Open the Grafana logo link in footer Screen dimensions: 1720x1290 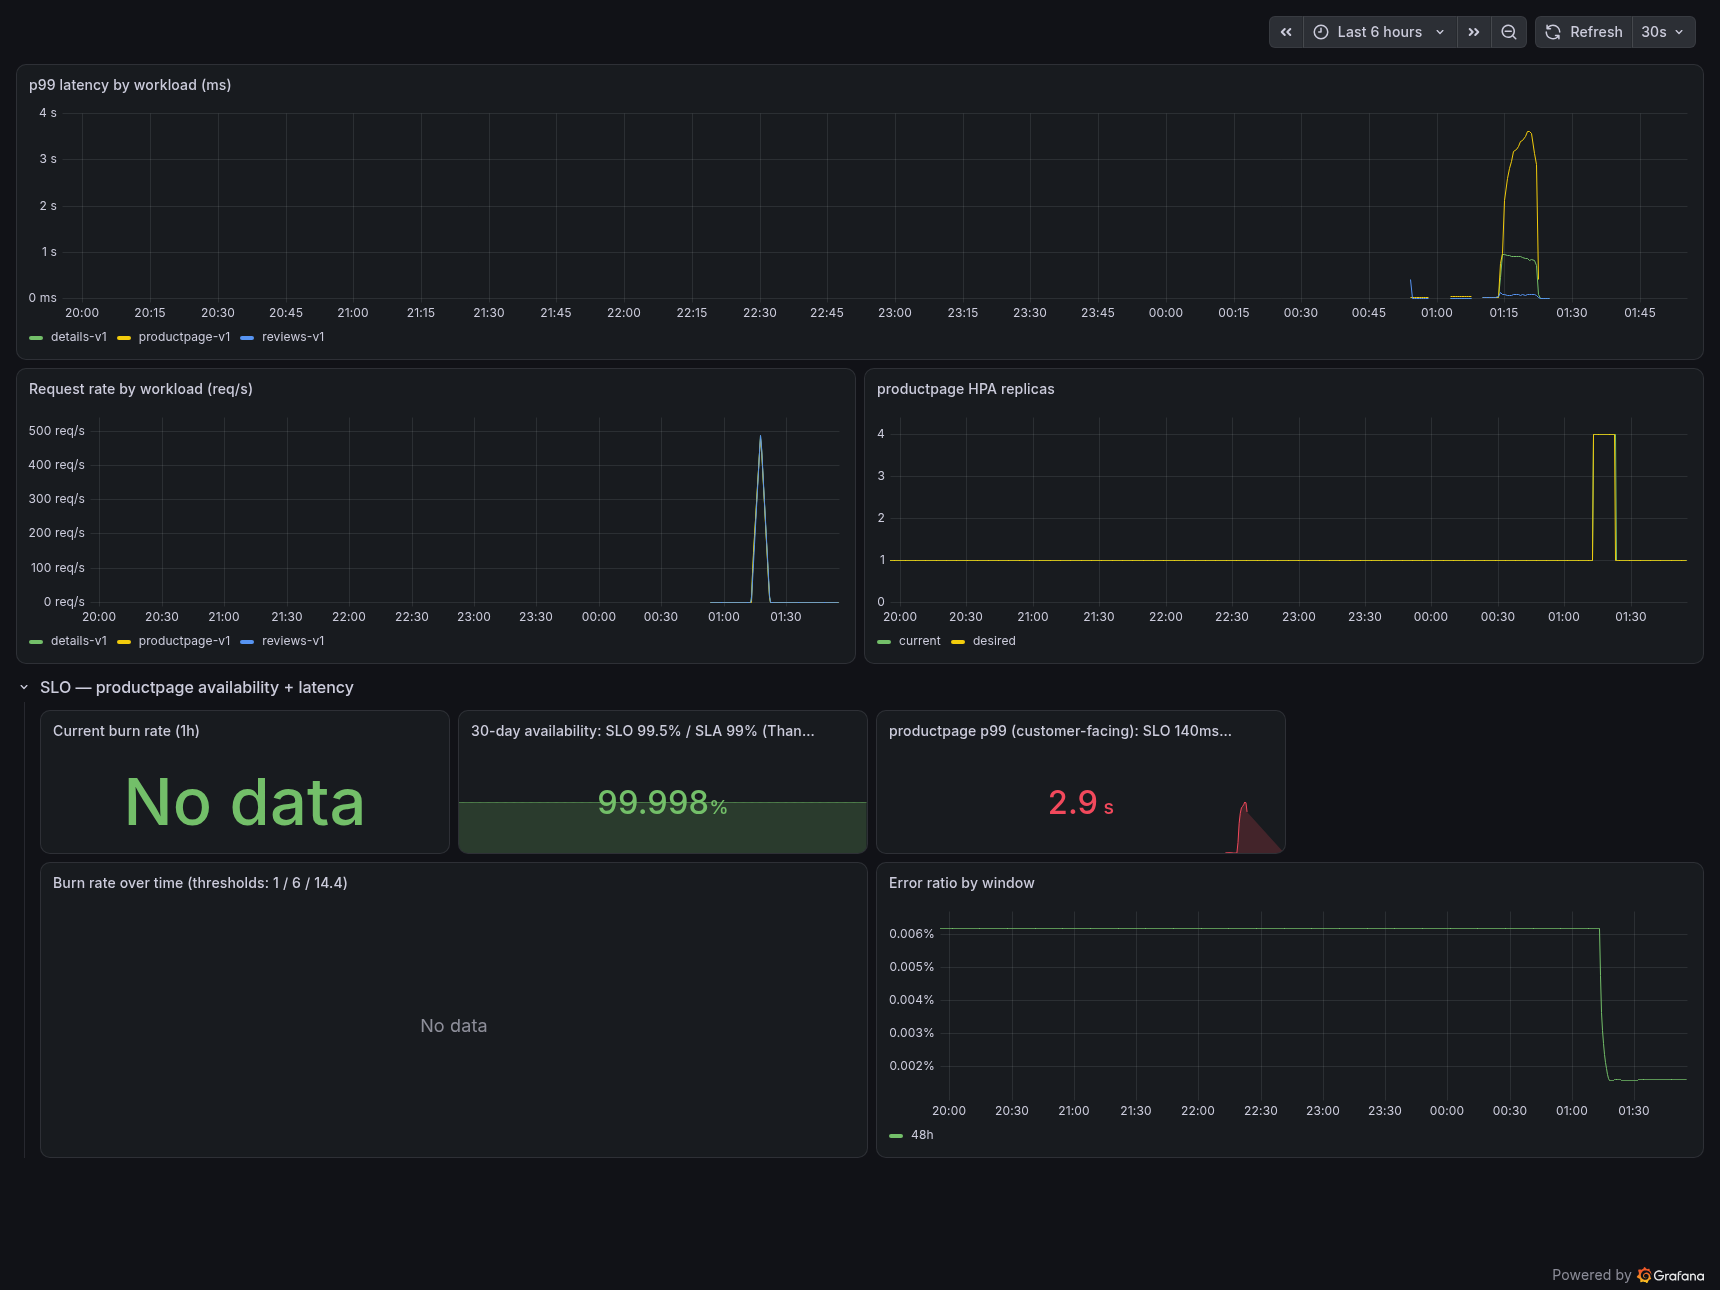coord(1671,1275)
